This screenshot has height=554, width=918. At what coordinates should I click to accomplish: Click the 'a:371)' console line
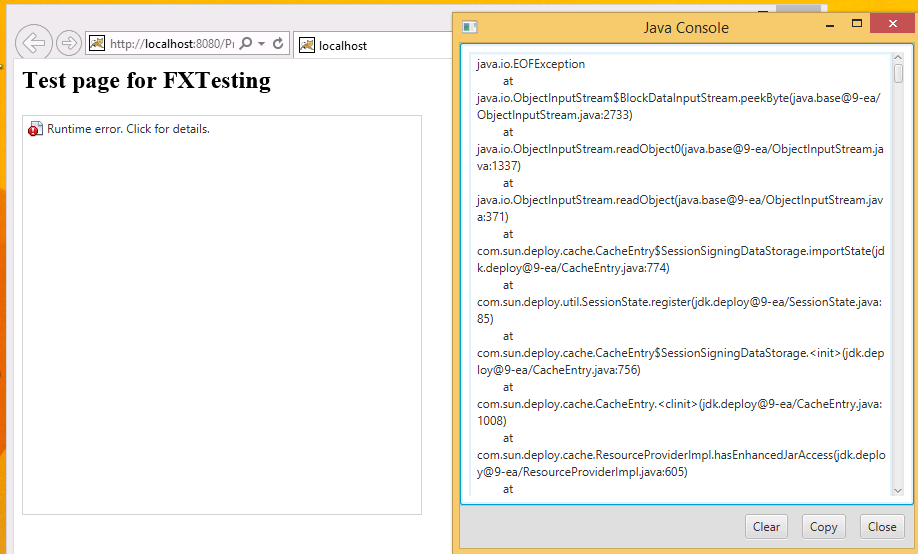coord(492,217)
